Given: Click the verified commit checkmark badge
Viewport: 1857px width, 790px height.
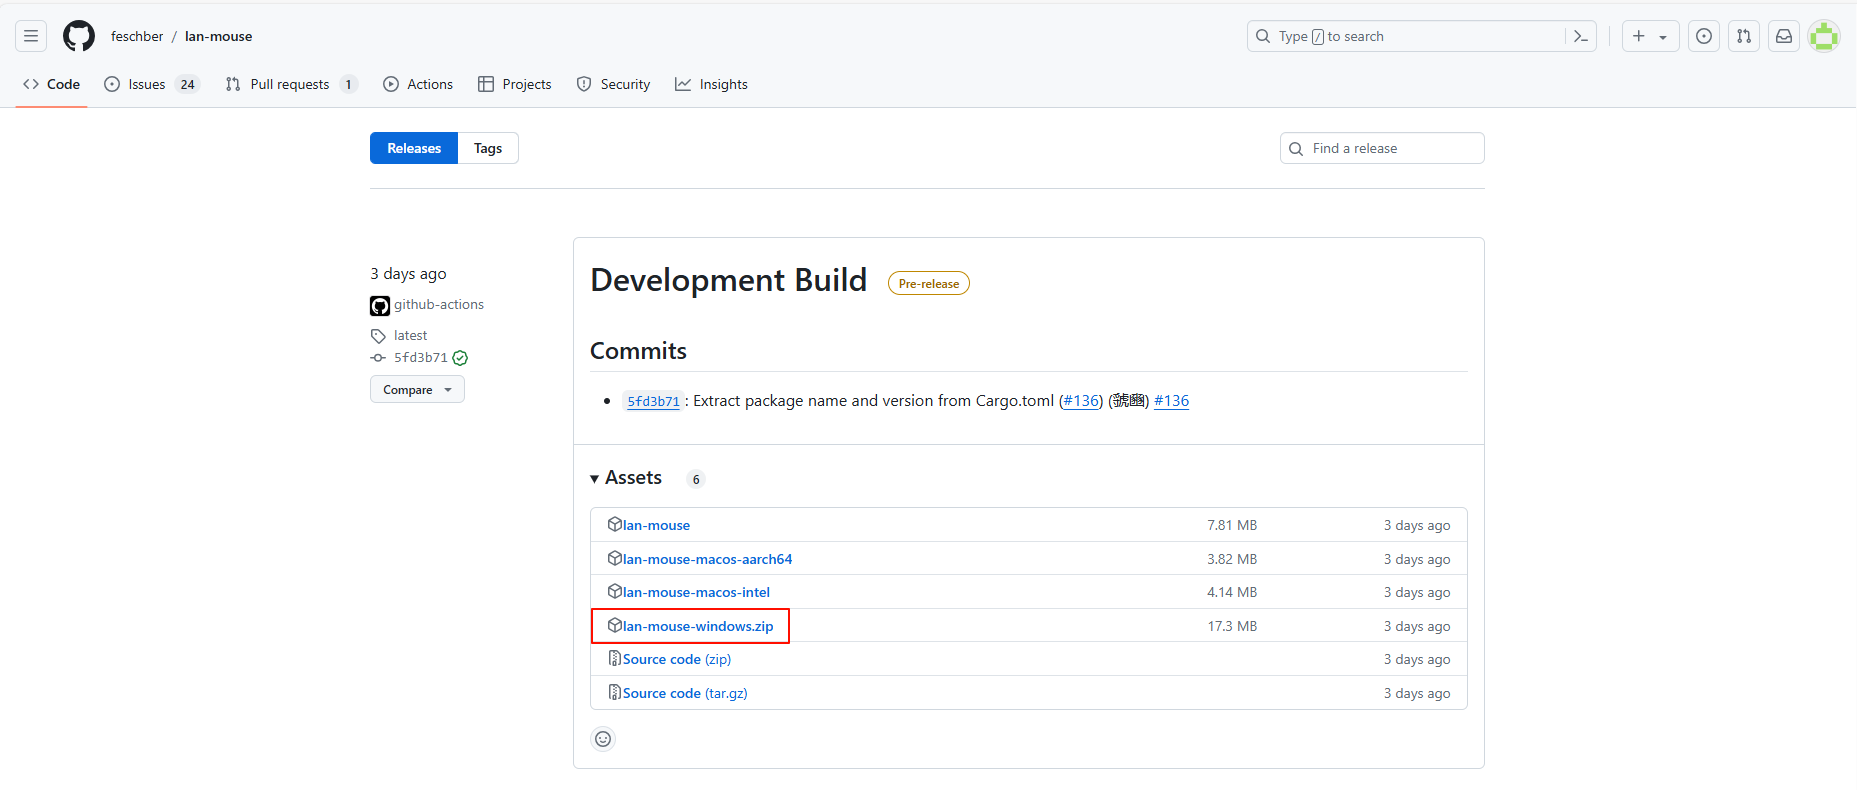Looking at the screenshot, I should coord(460,358).
